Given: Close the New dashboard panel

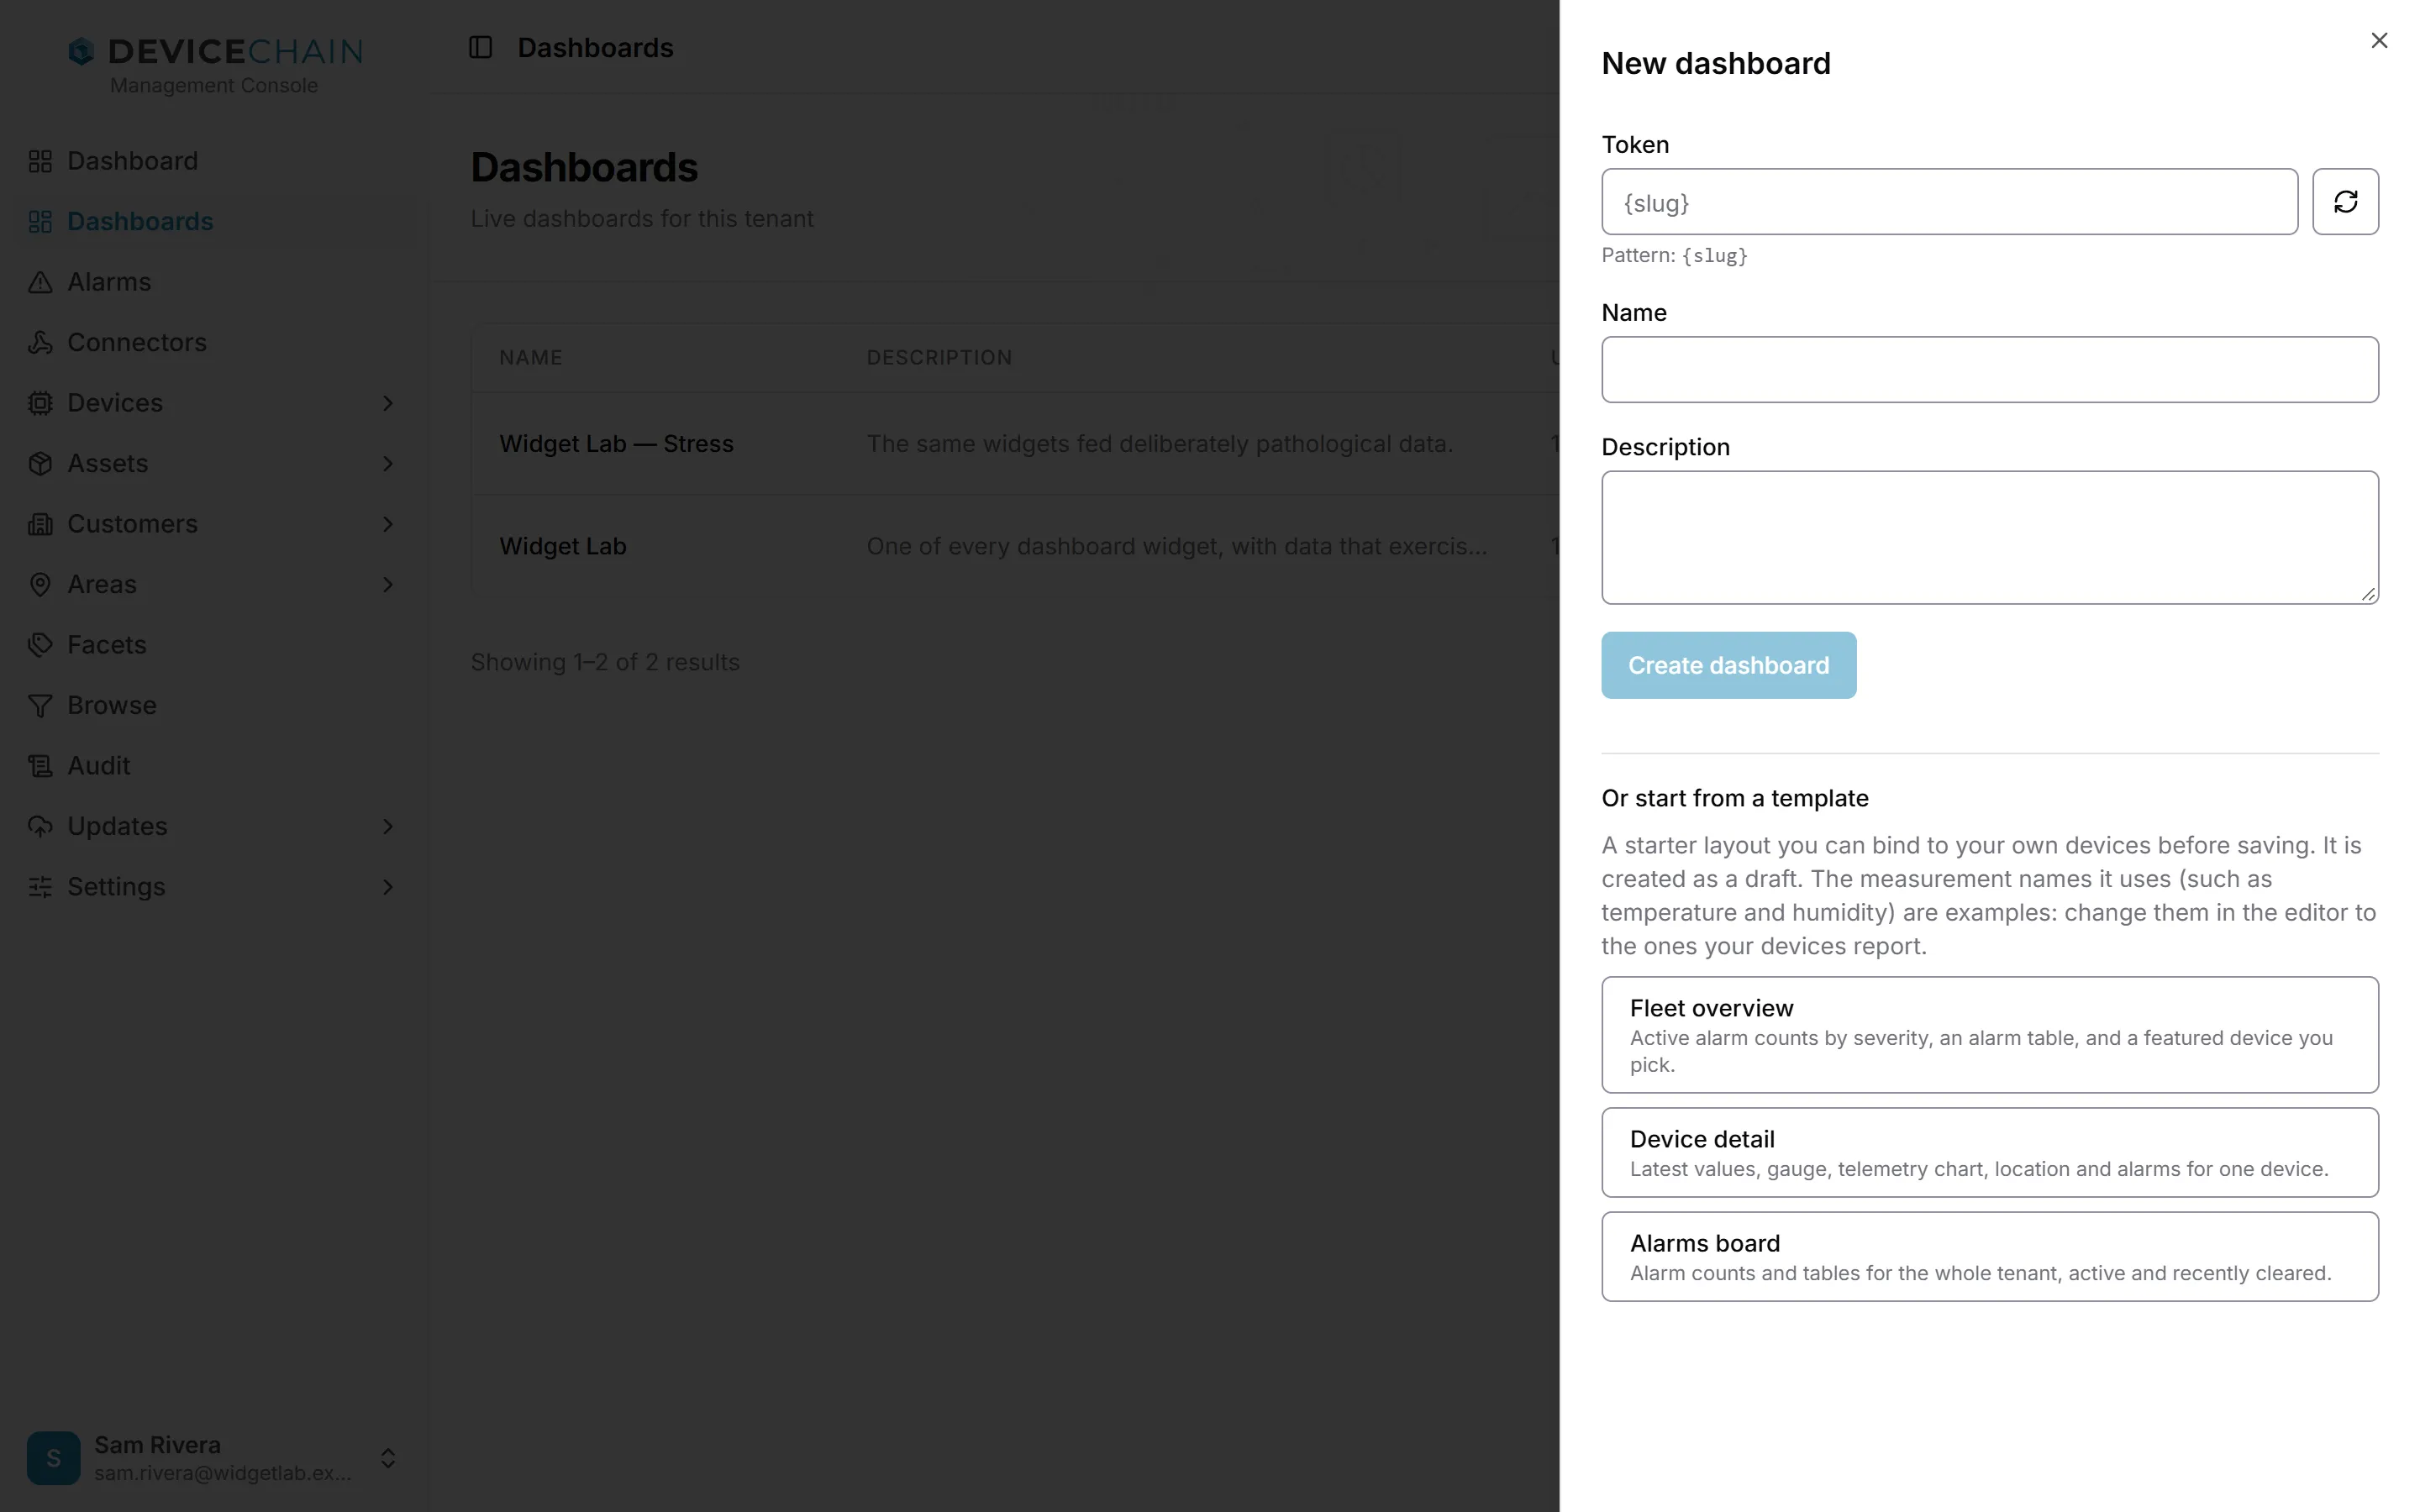Looking at the screenshot, I should pyautogui.click(x=2379, y=40).
